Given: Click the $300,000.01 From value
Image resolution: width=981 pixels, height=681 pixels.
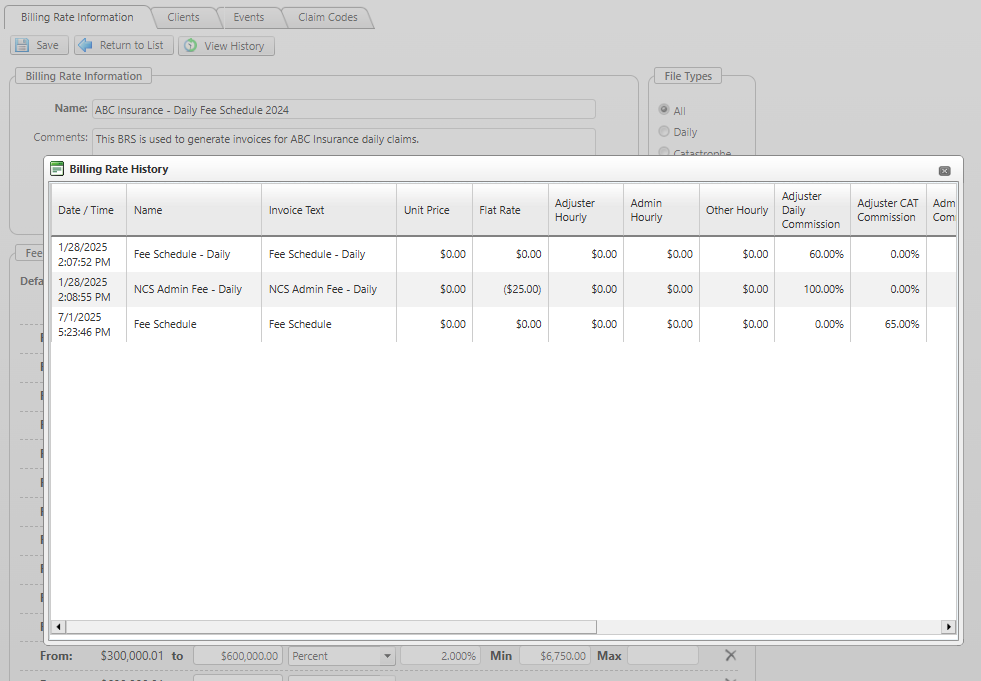Looking at the screenshot, I should pos(132,656).
